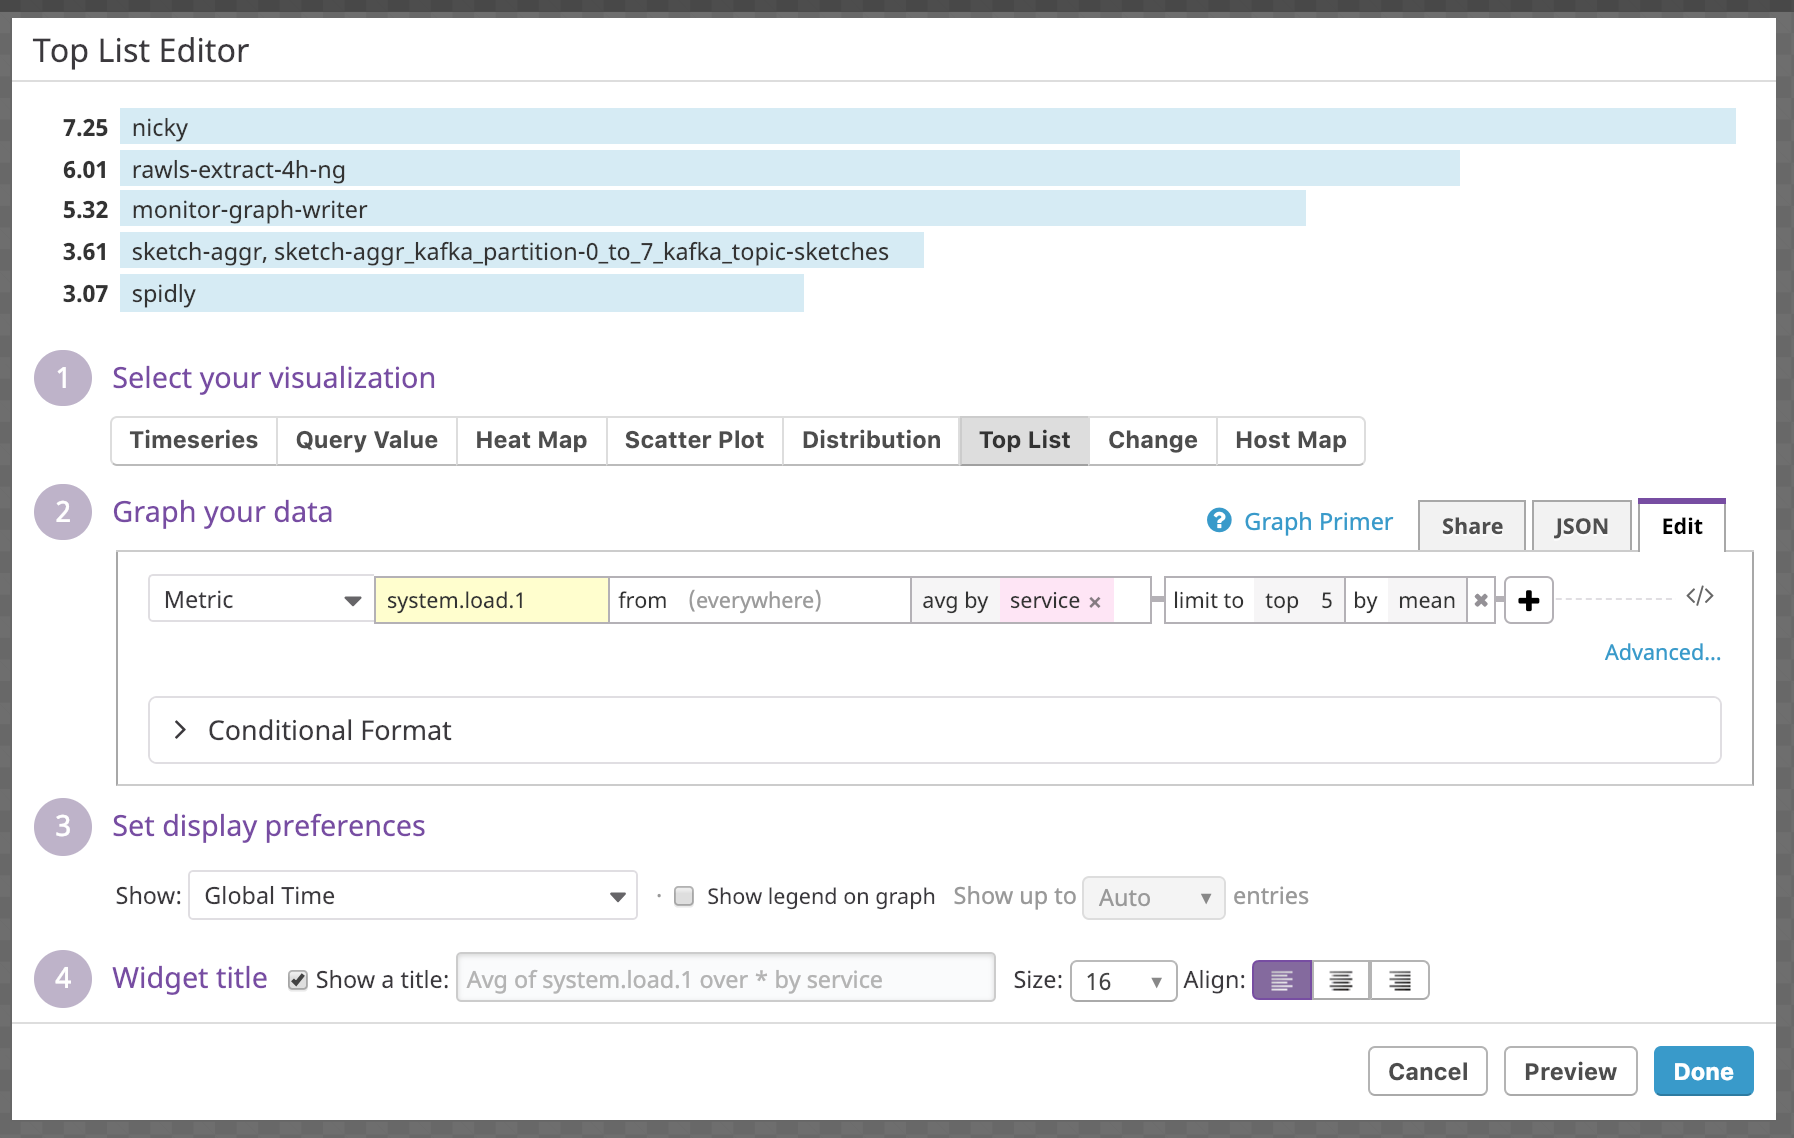Open the title Size dropdown
1794x1138 pixels.
click(1122, 981)
